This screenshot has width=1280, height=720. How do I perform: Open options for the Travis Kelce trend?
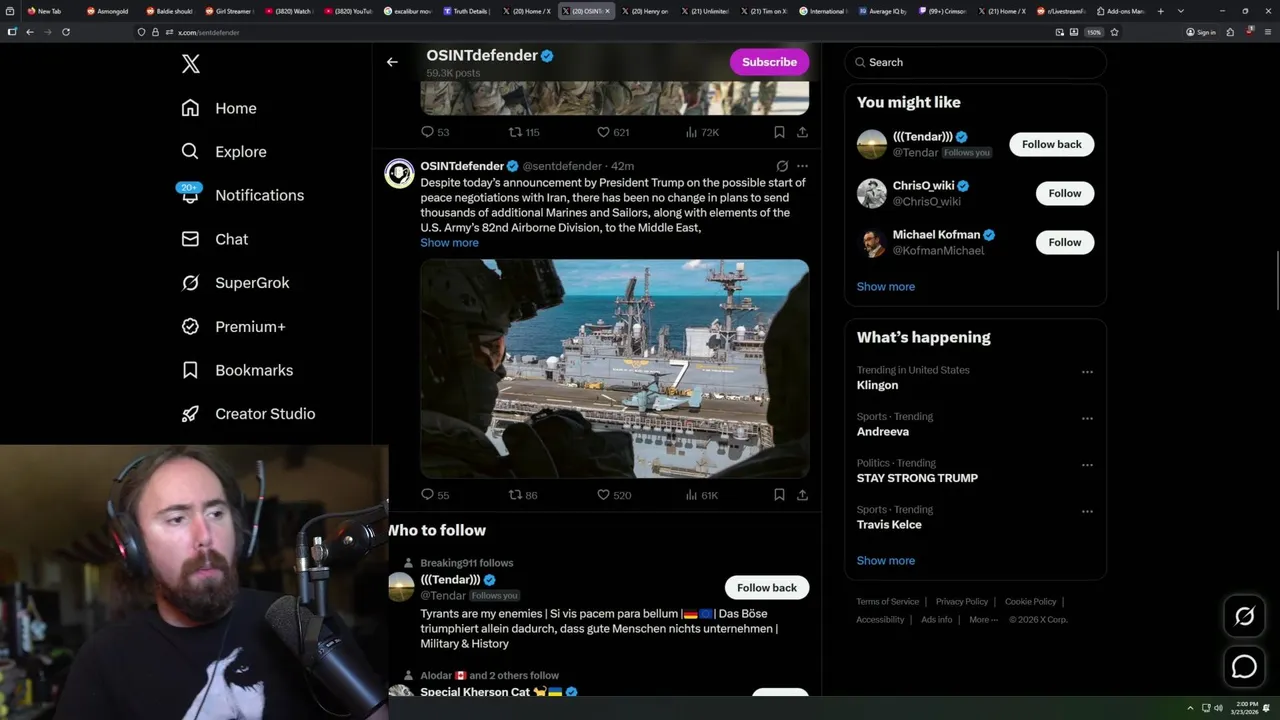(1087, 512)
